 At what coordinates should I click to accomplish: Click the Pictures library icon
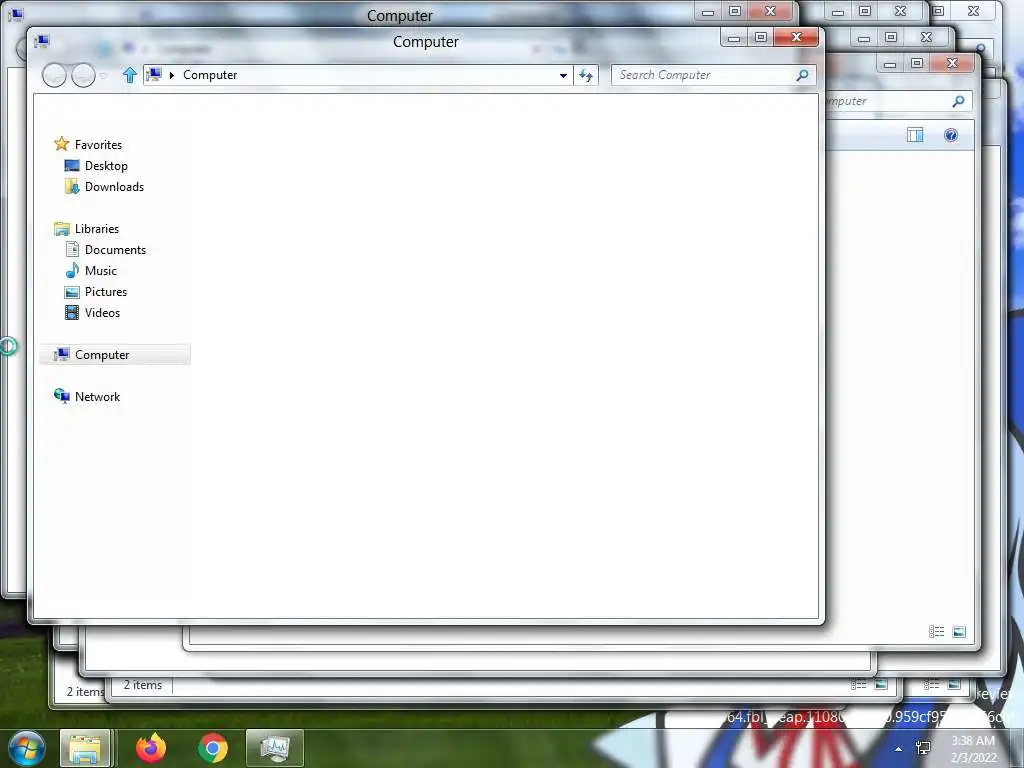(72, 292)
